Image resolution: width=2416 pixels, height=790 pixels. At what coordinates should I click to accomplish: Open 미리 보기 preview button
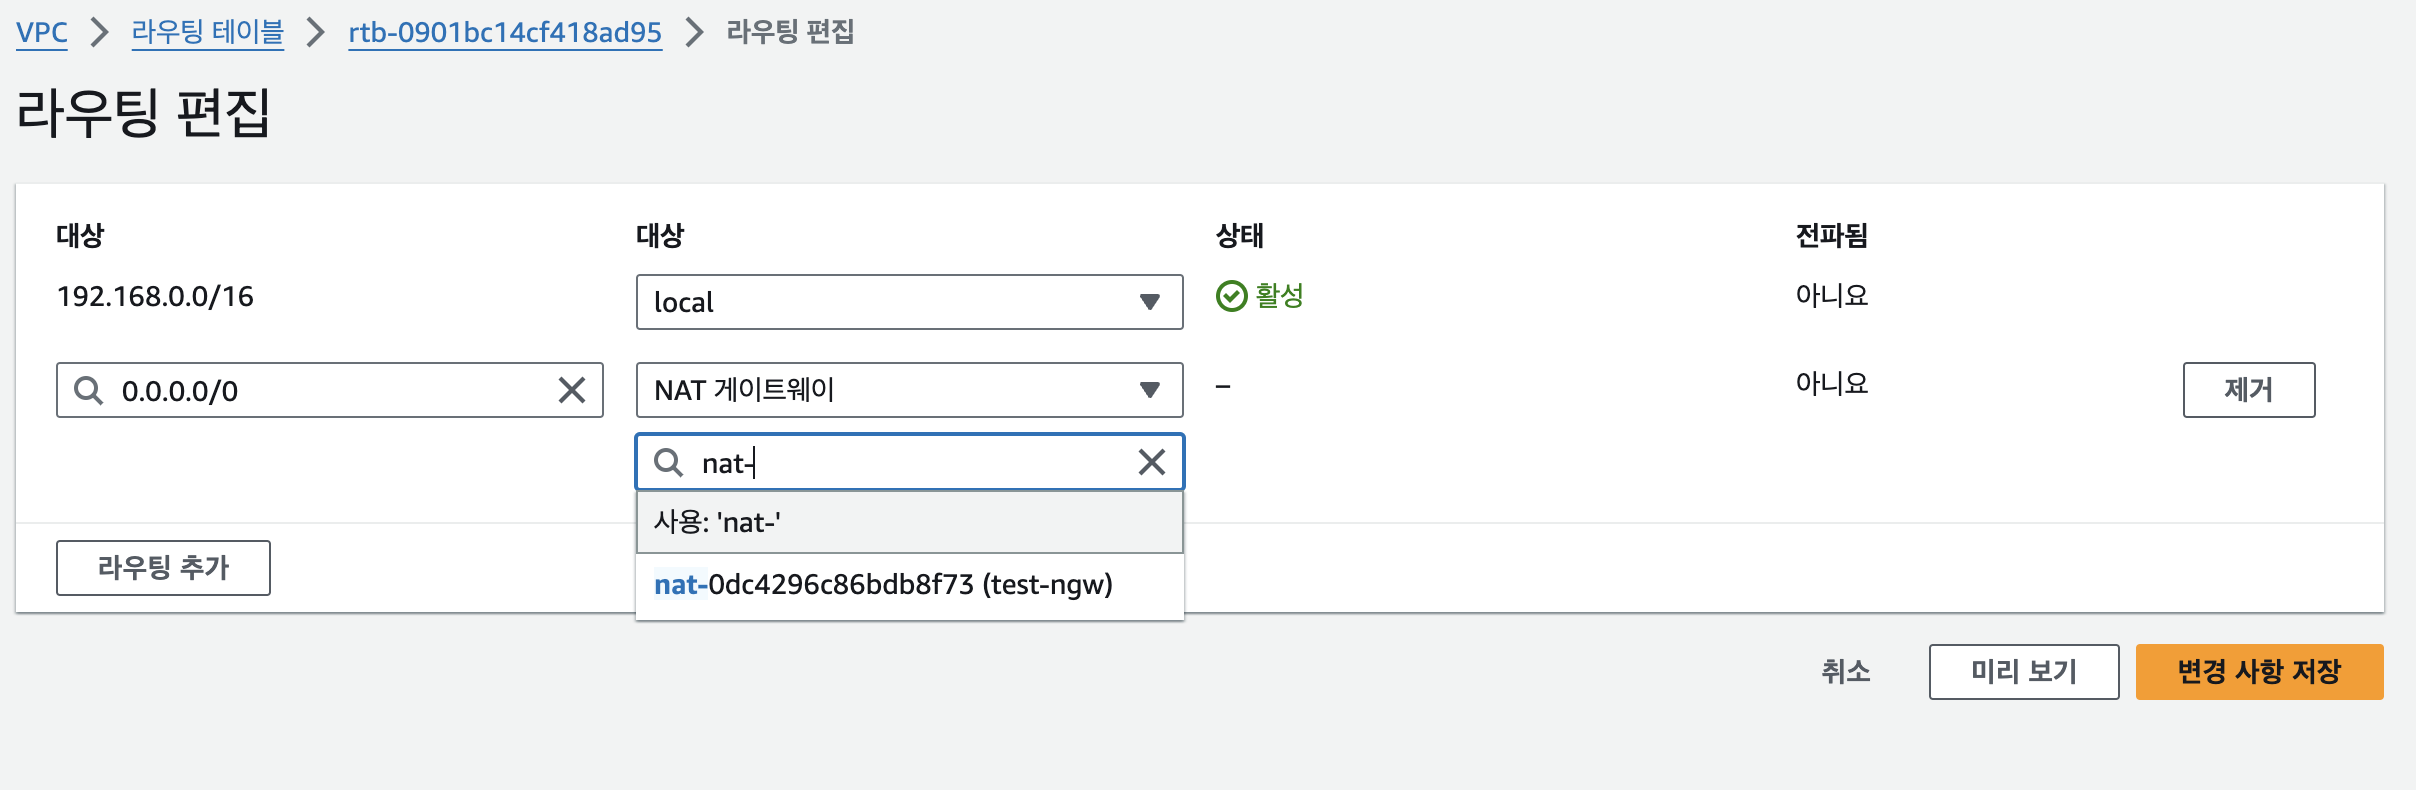pos(2023,672)
